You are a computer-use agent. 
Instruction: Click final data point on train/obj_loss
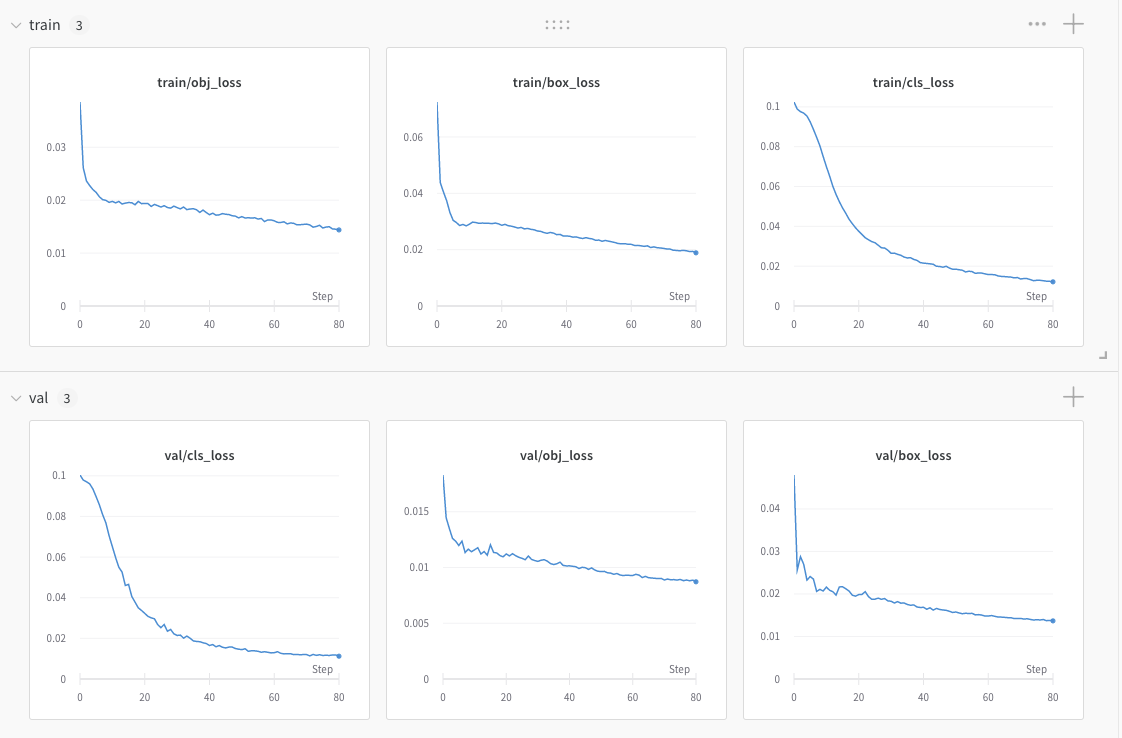point(339,230)
